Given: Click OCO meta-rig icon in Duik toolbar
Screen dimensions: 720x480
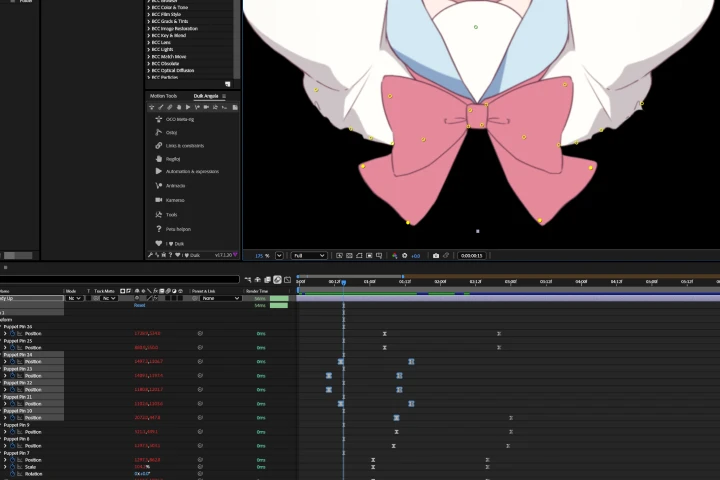Looking at the screenshot, I should [x=152, y=107].
